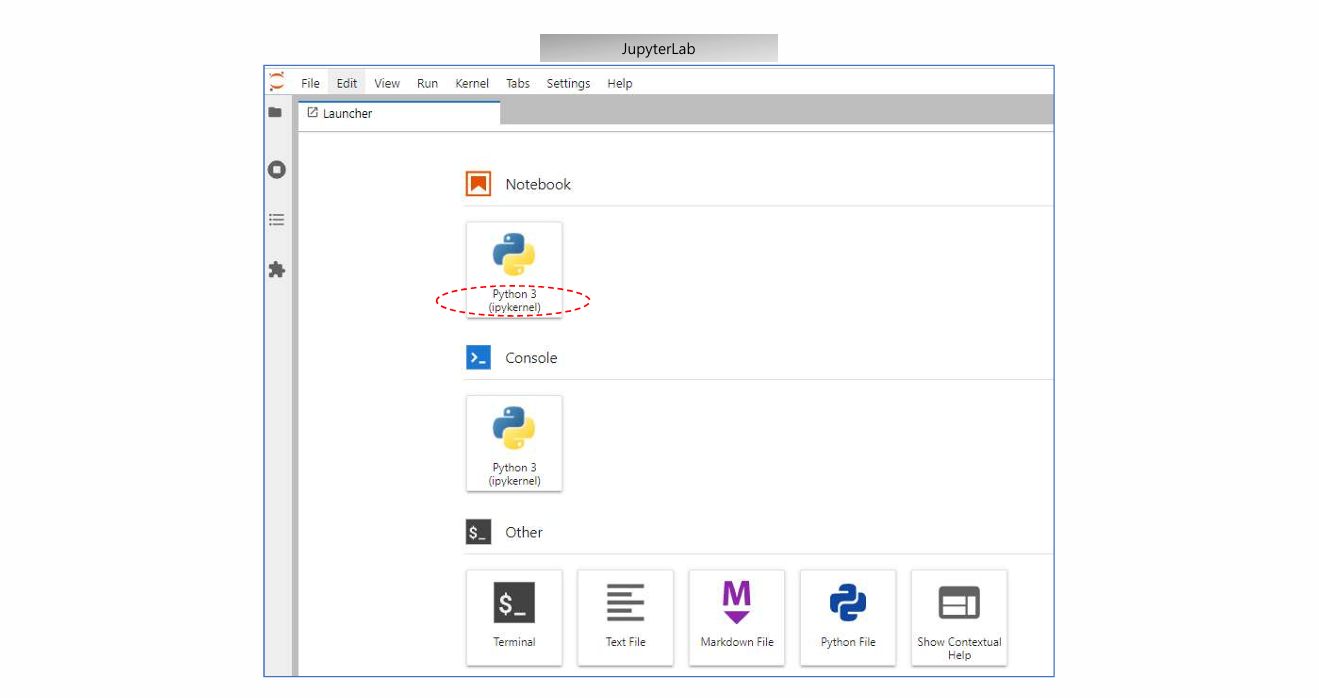Click the JupyterLab title label
Viewport: 1319px width, 698px height.
658,49
